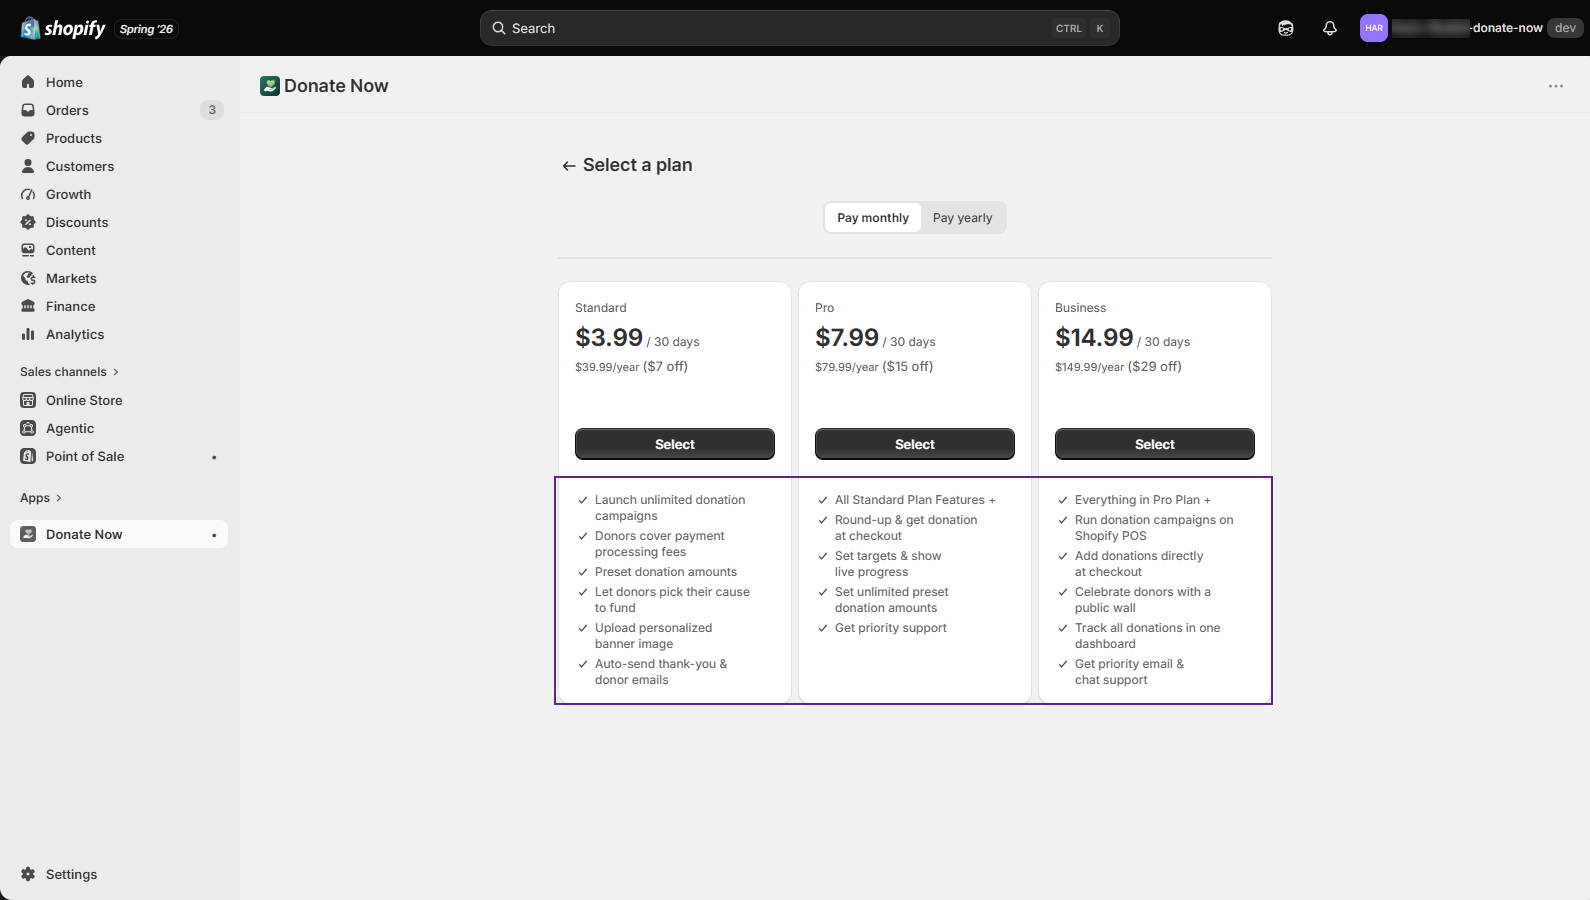Click the Donate Now header app icon
This screenshot has width=1590, height=900.
[270, 86]
